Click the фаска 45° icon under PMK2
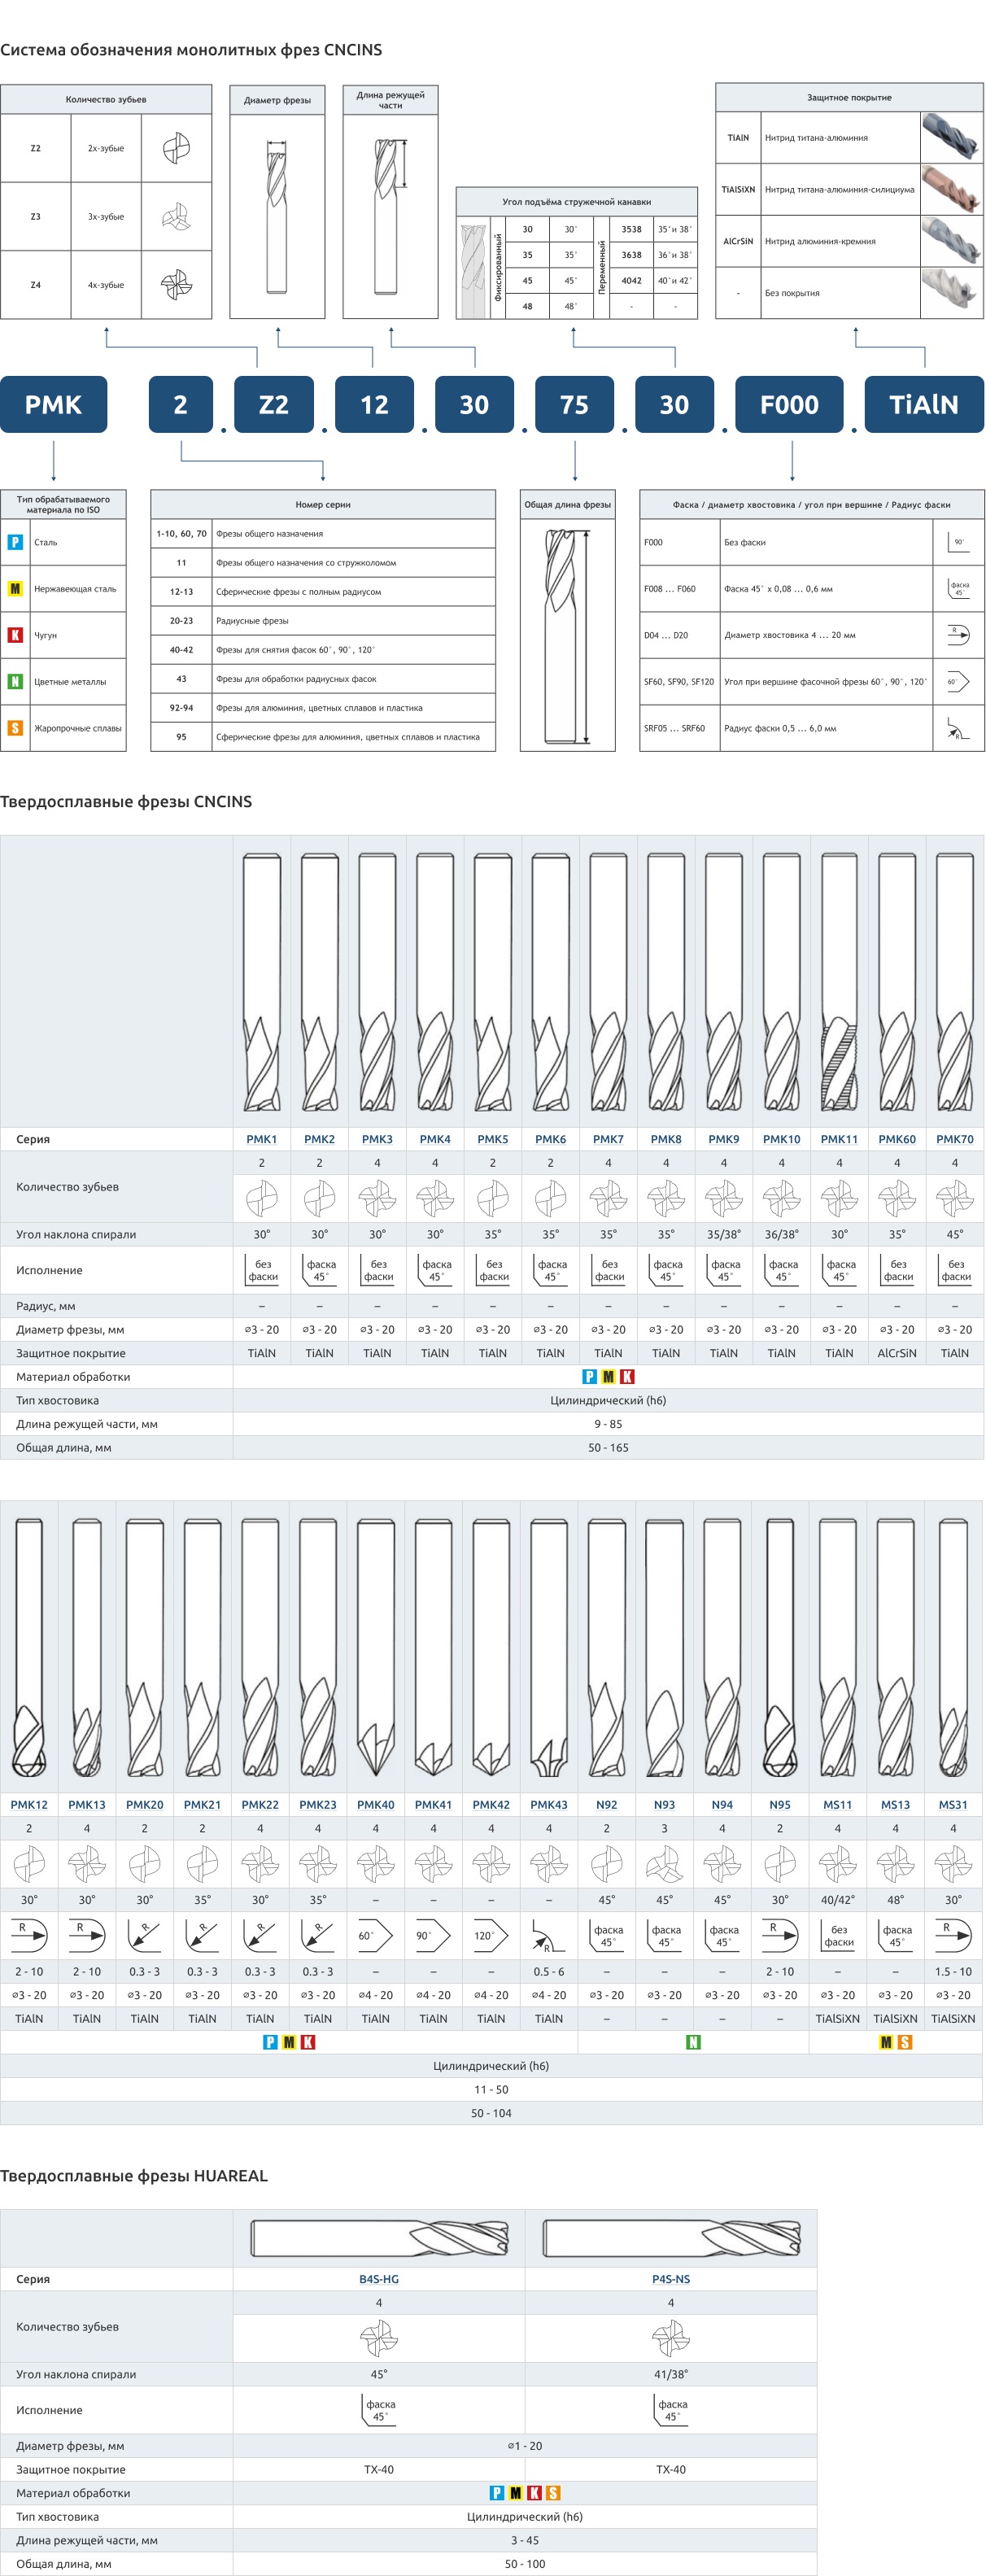Screen dimensions: 986x2576 (x=320, y=1270)
